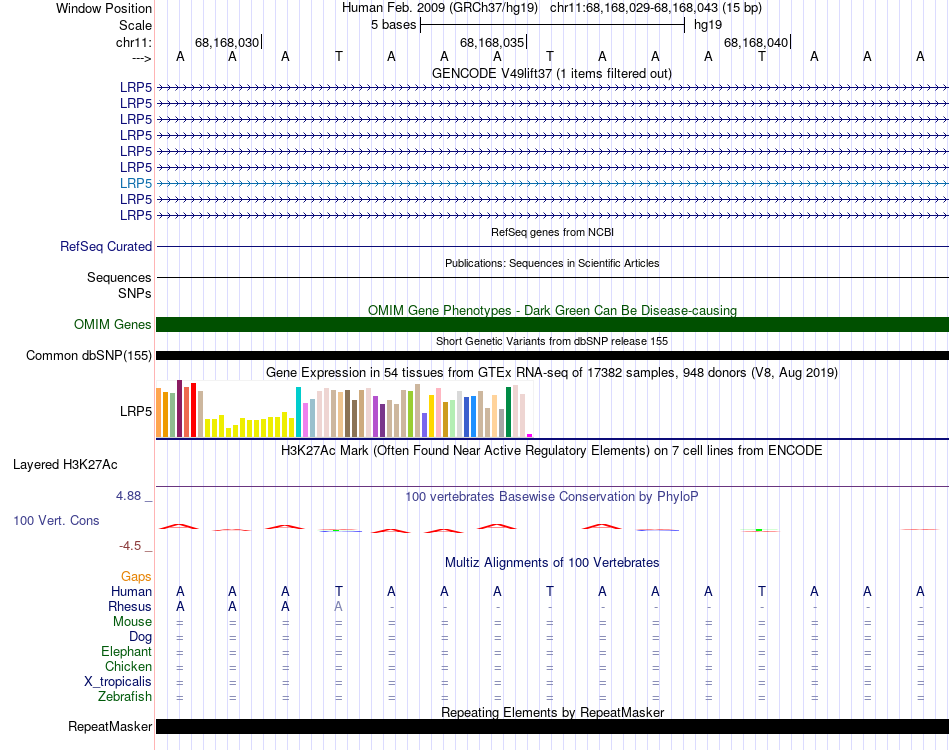
Task: Select the black Common dbSNP(155) track bar
Action: coord(552,355)
